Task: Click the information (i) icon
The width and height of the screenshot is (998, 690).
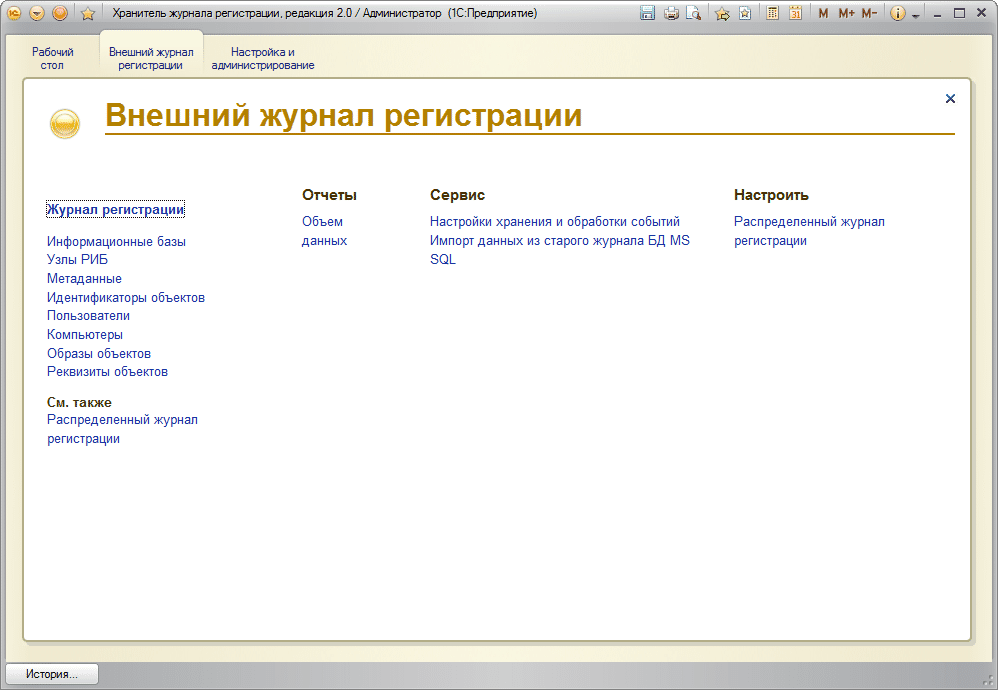Action: (x=897, y=13)
